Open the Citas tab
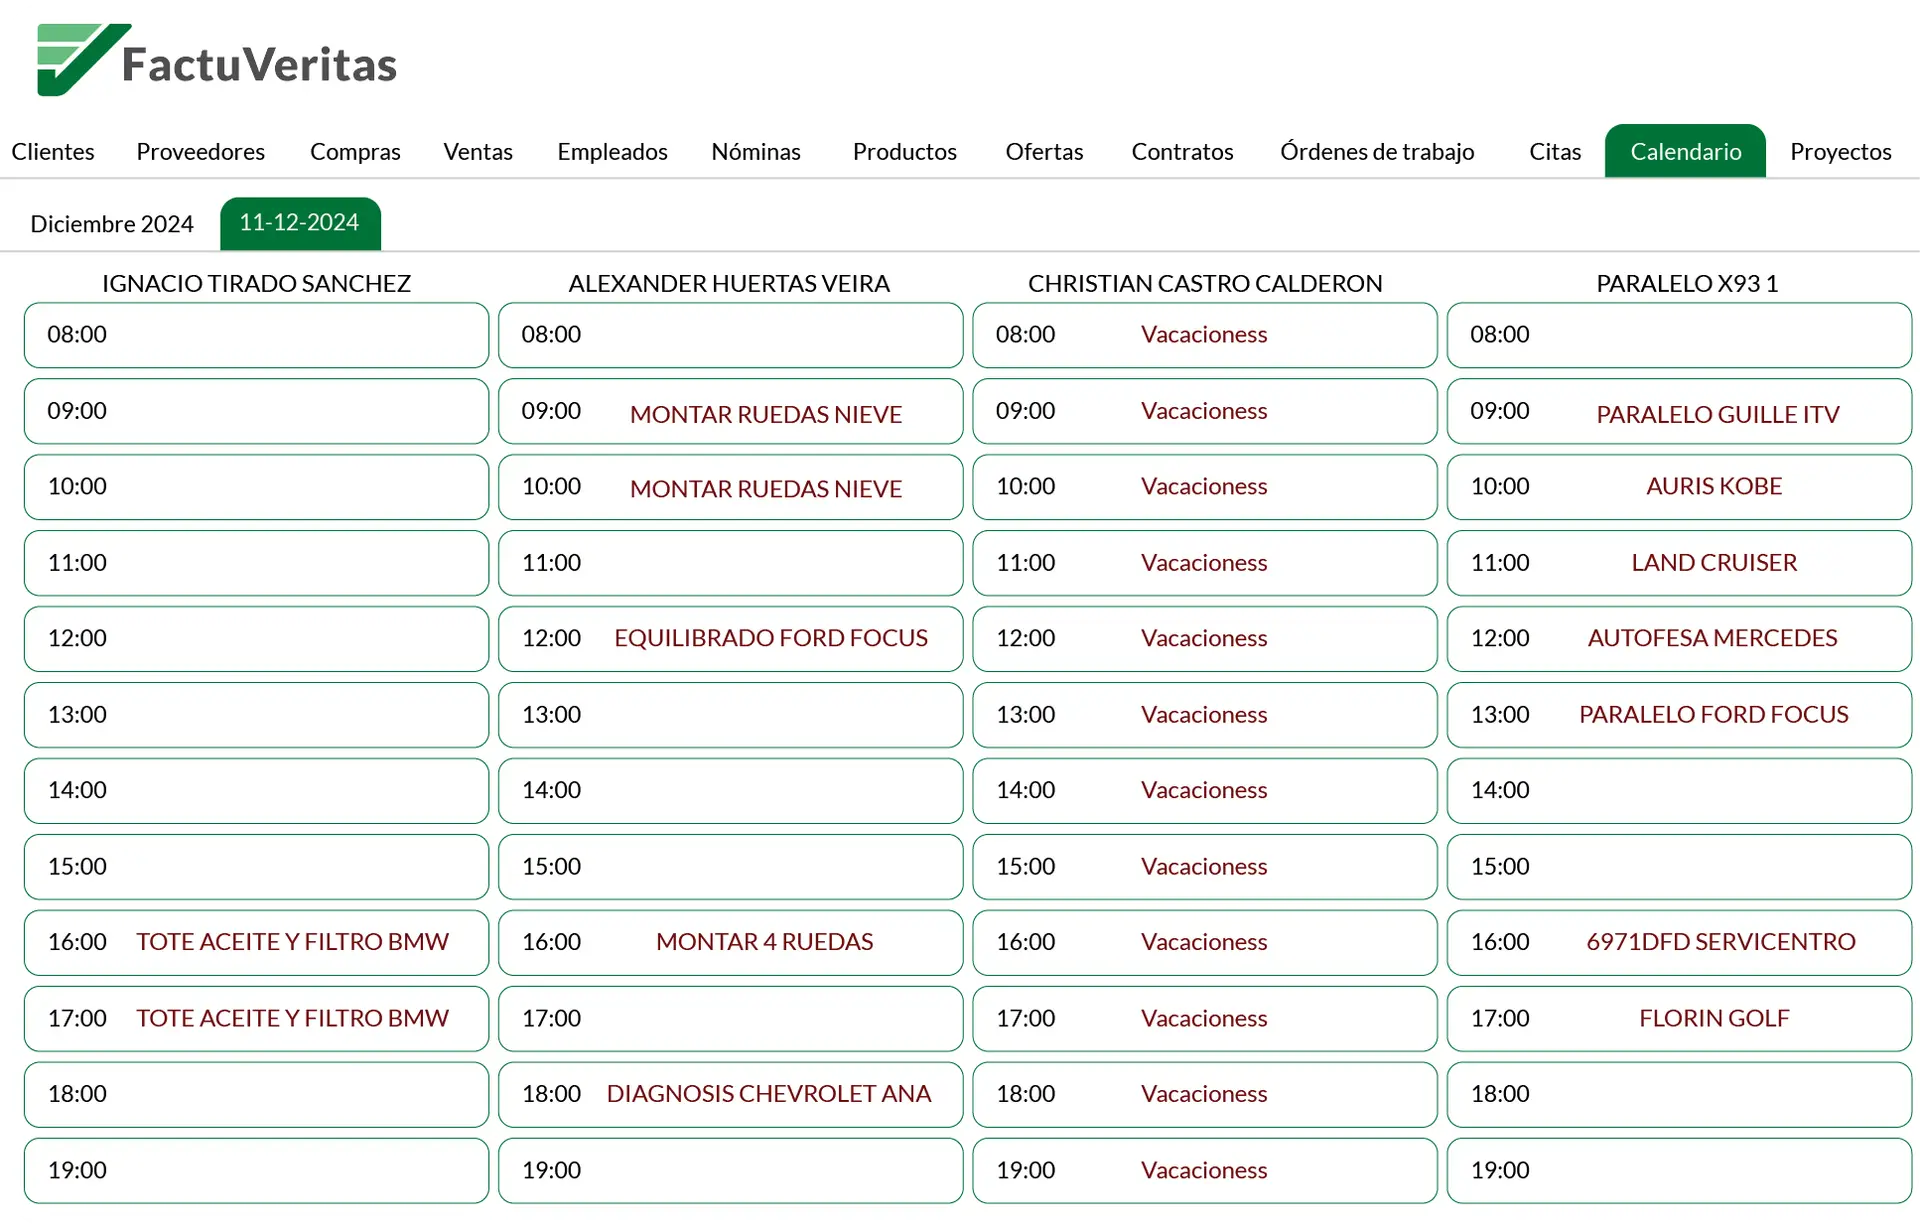Screen dimensions: 1920x1229 click(x=1555, y=151)
